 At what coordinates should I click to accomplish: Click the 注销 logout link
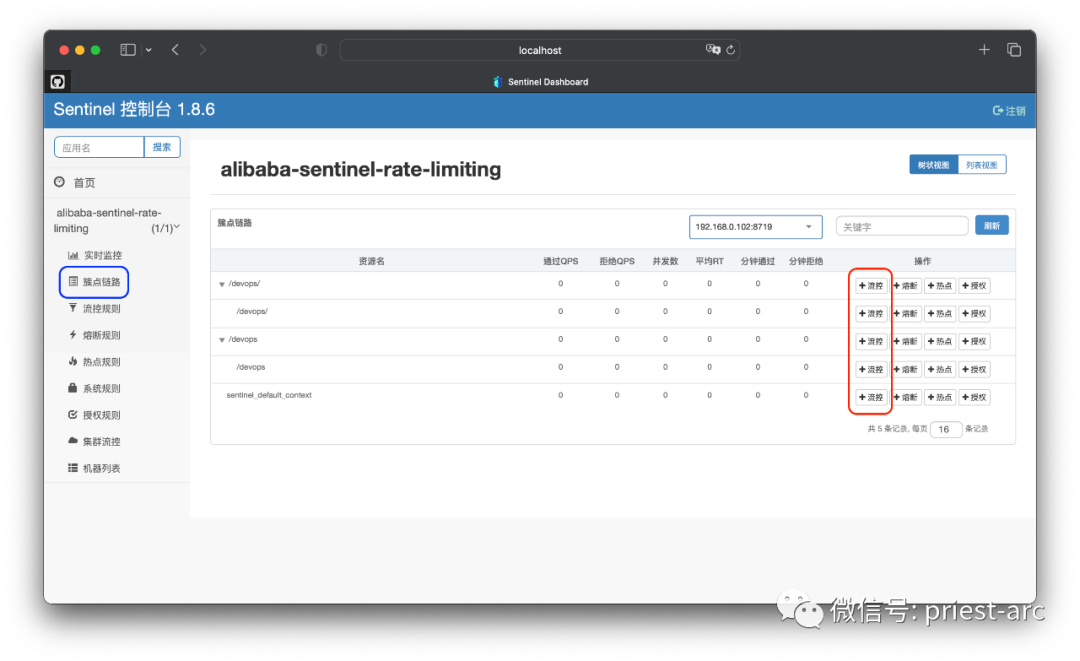1009,111
